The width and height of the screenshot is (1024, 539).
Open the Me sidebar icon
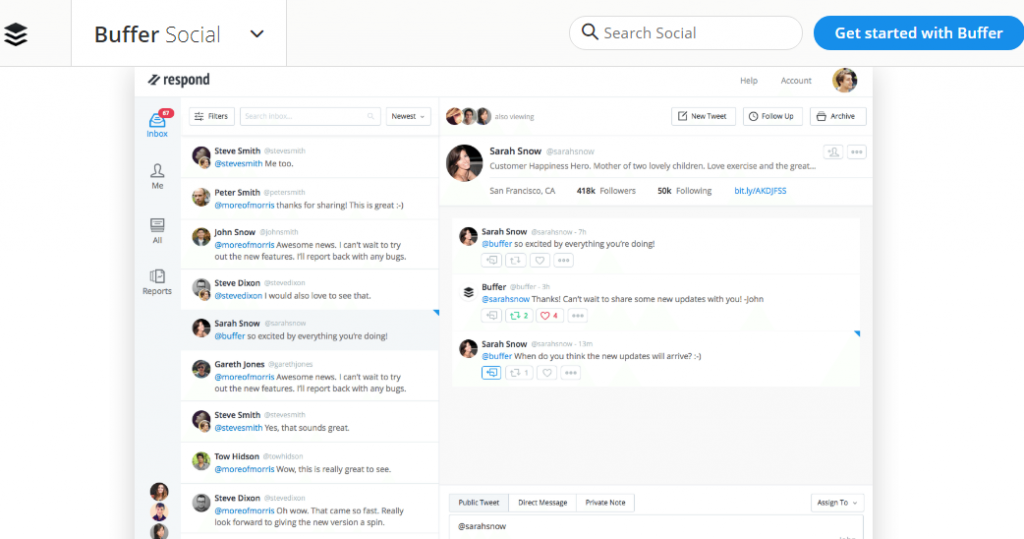point(157,176)
